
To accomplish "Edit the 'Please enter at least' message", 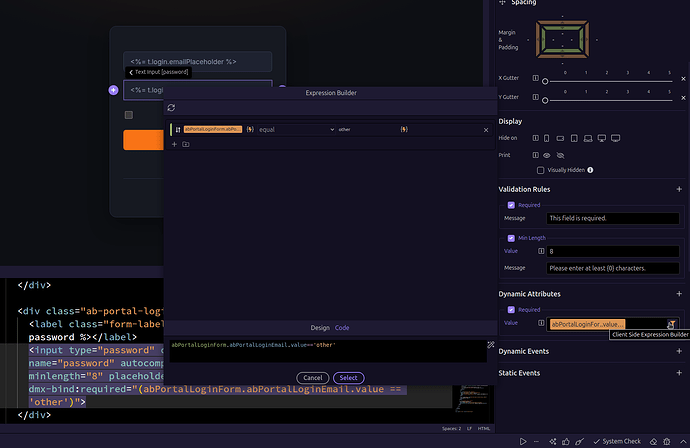I will pos(613,268).
